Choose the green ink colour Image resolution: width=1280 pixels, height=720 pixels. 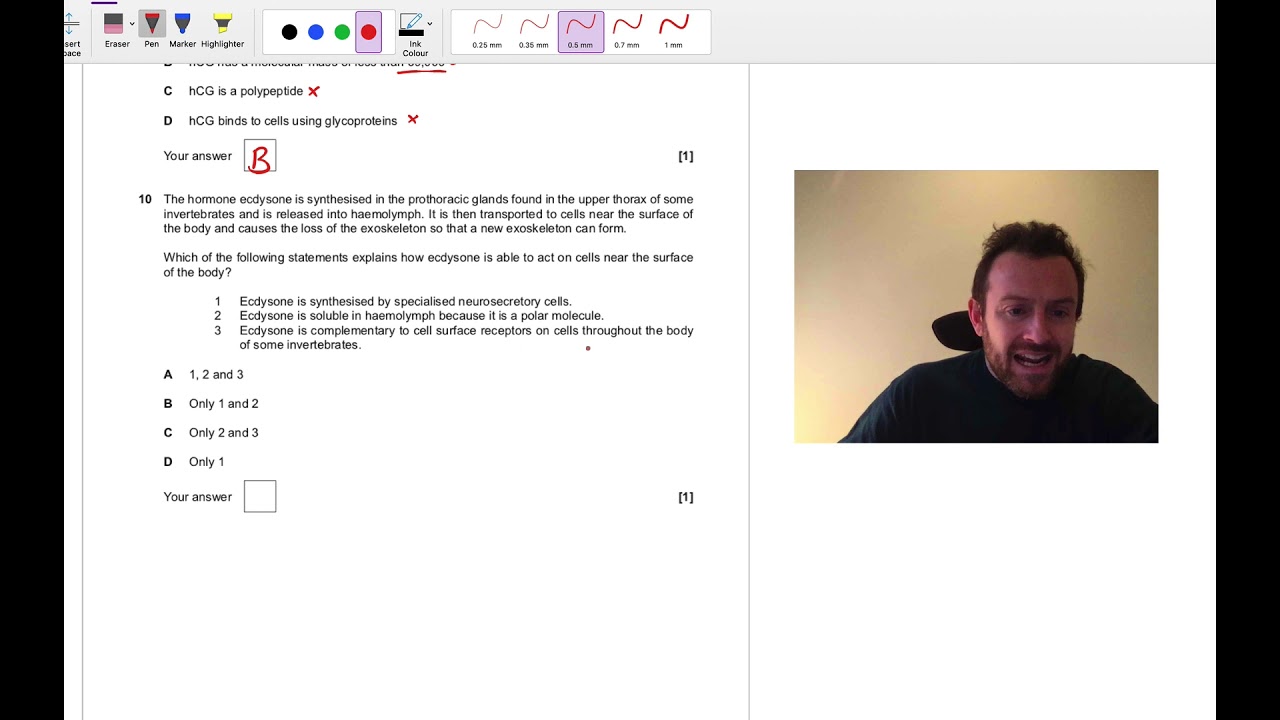[x=342, y=32]
